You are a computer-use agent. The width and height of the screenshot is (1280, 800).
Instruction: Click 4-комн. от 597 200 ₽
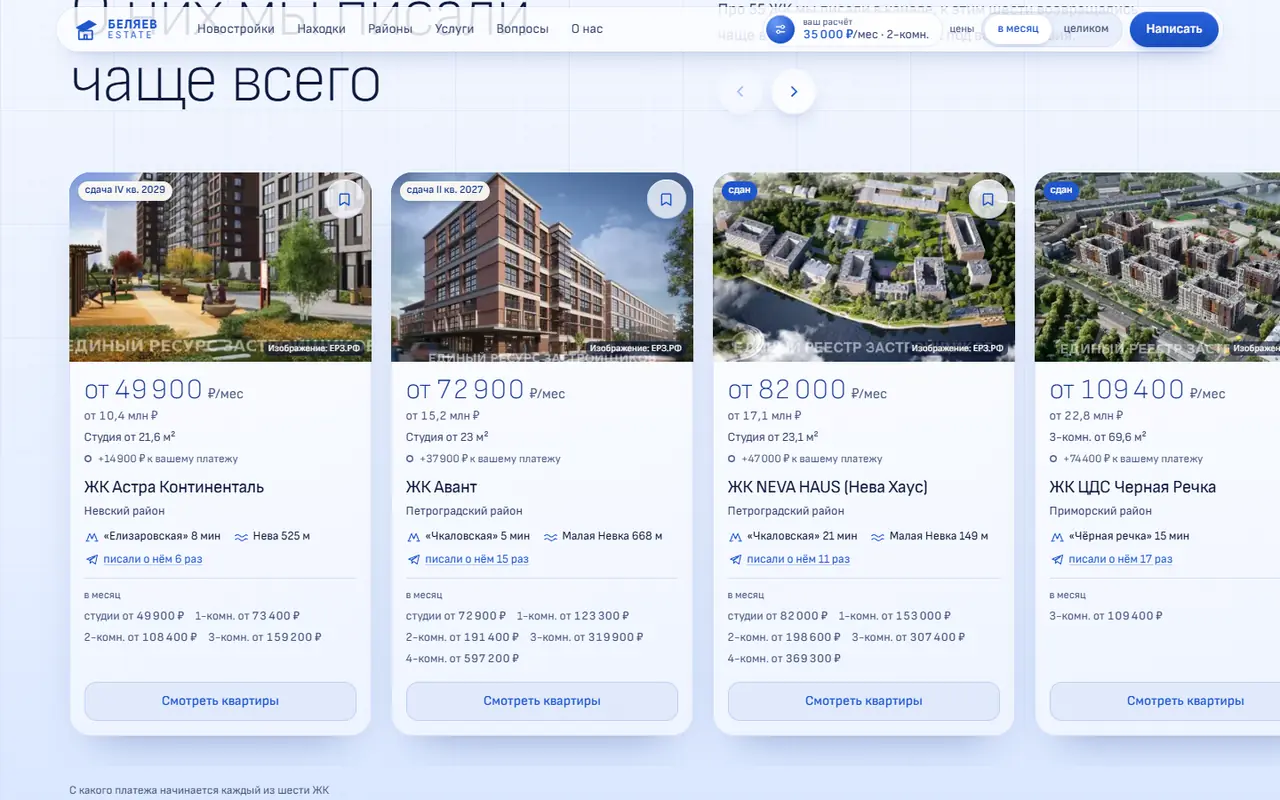pos(463,659)
